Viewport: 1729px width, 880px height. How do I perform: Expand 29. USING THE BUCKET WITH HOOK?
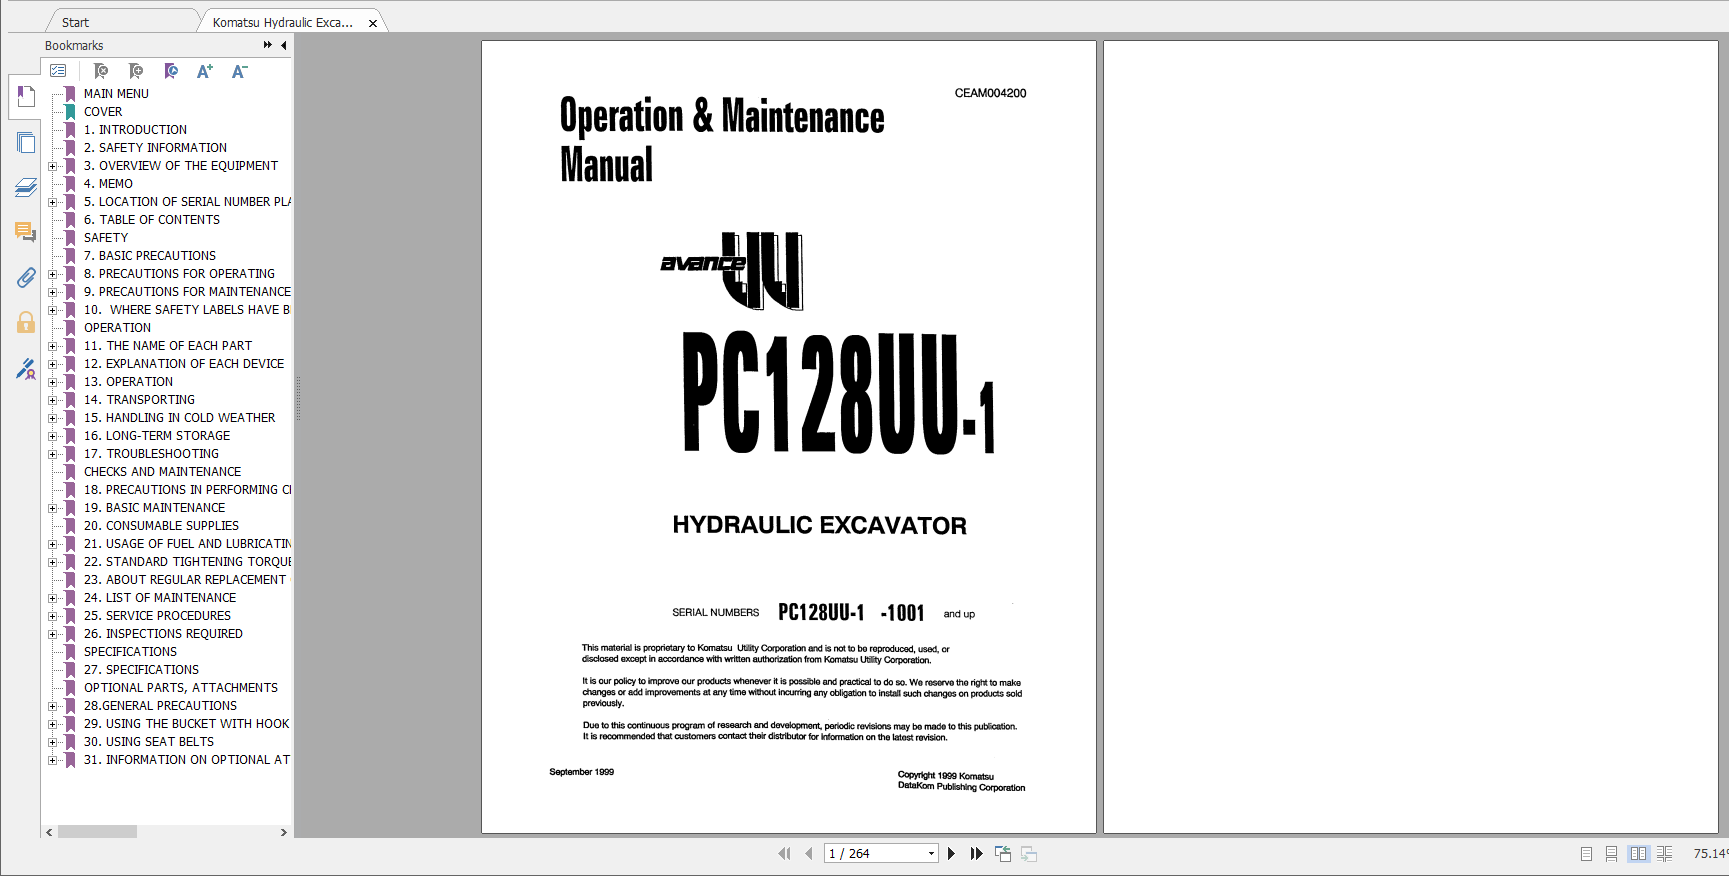(52, 724)
